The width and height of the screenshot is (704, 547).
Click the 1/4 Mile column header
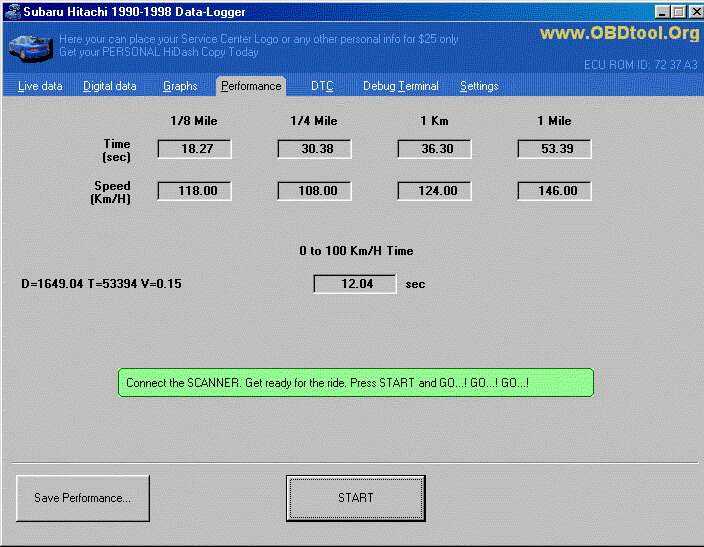[314, 121]
